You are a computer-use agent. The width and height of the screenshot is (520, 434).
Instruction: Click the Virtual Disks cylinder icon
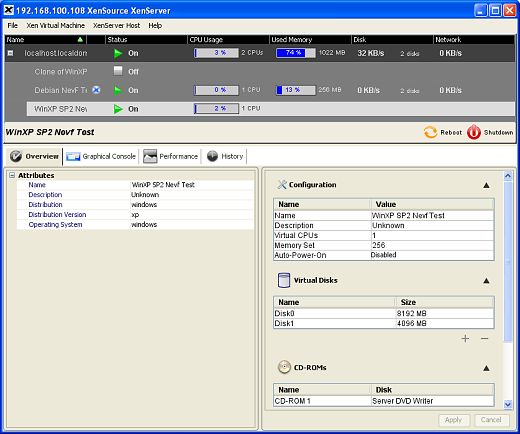pyautogui.click(x=284, y=280)
